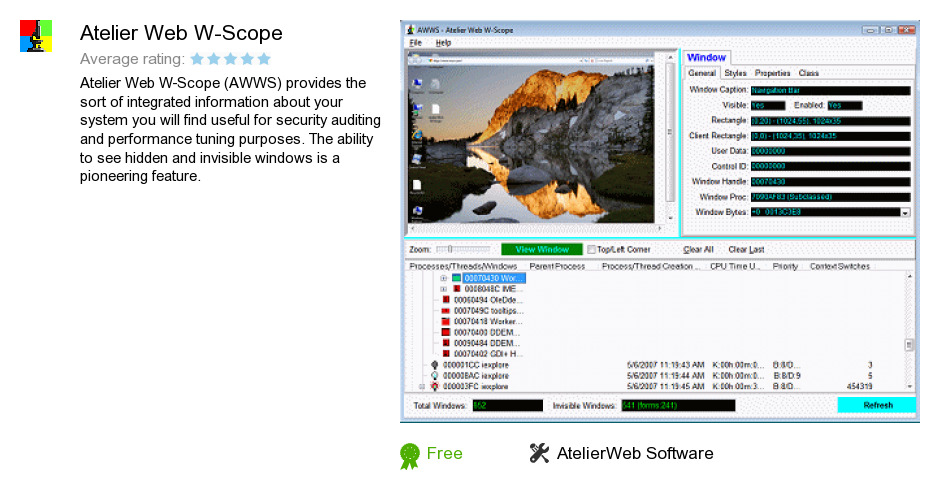The image size is (940, 500).
Task: Click the Priority column header
Action: 785,266
